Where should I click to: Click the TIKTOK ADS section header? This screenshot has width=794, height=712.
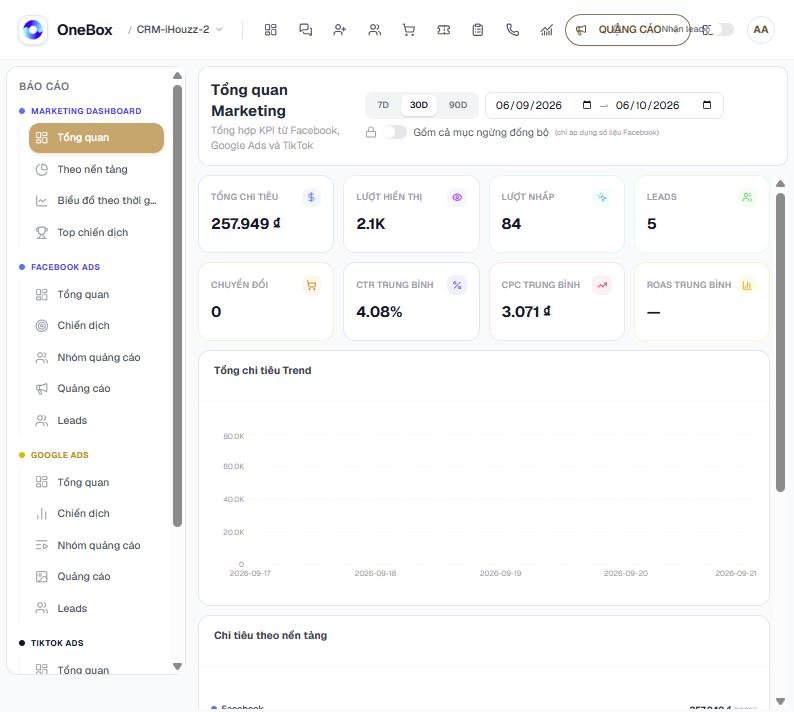pyautogui.click(x=57, y=643)
